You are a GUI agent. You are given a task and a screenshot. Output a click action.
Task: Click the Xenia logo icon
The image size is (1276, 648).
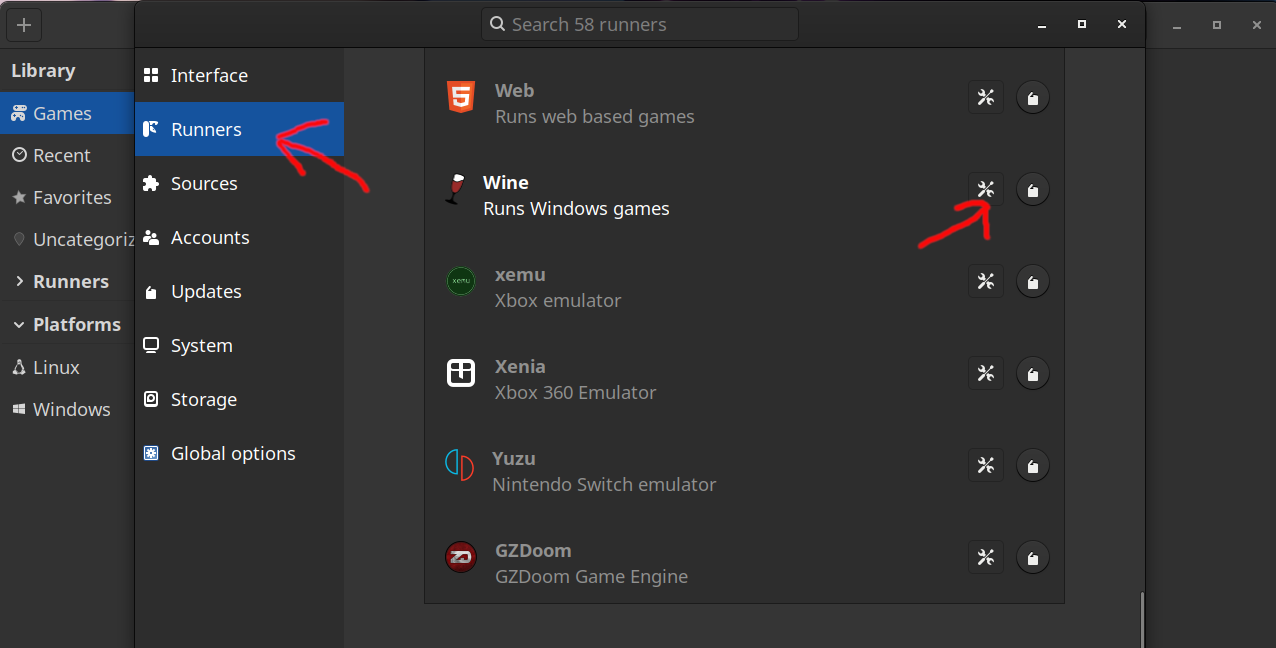460,373
